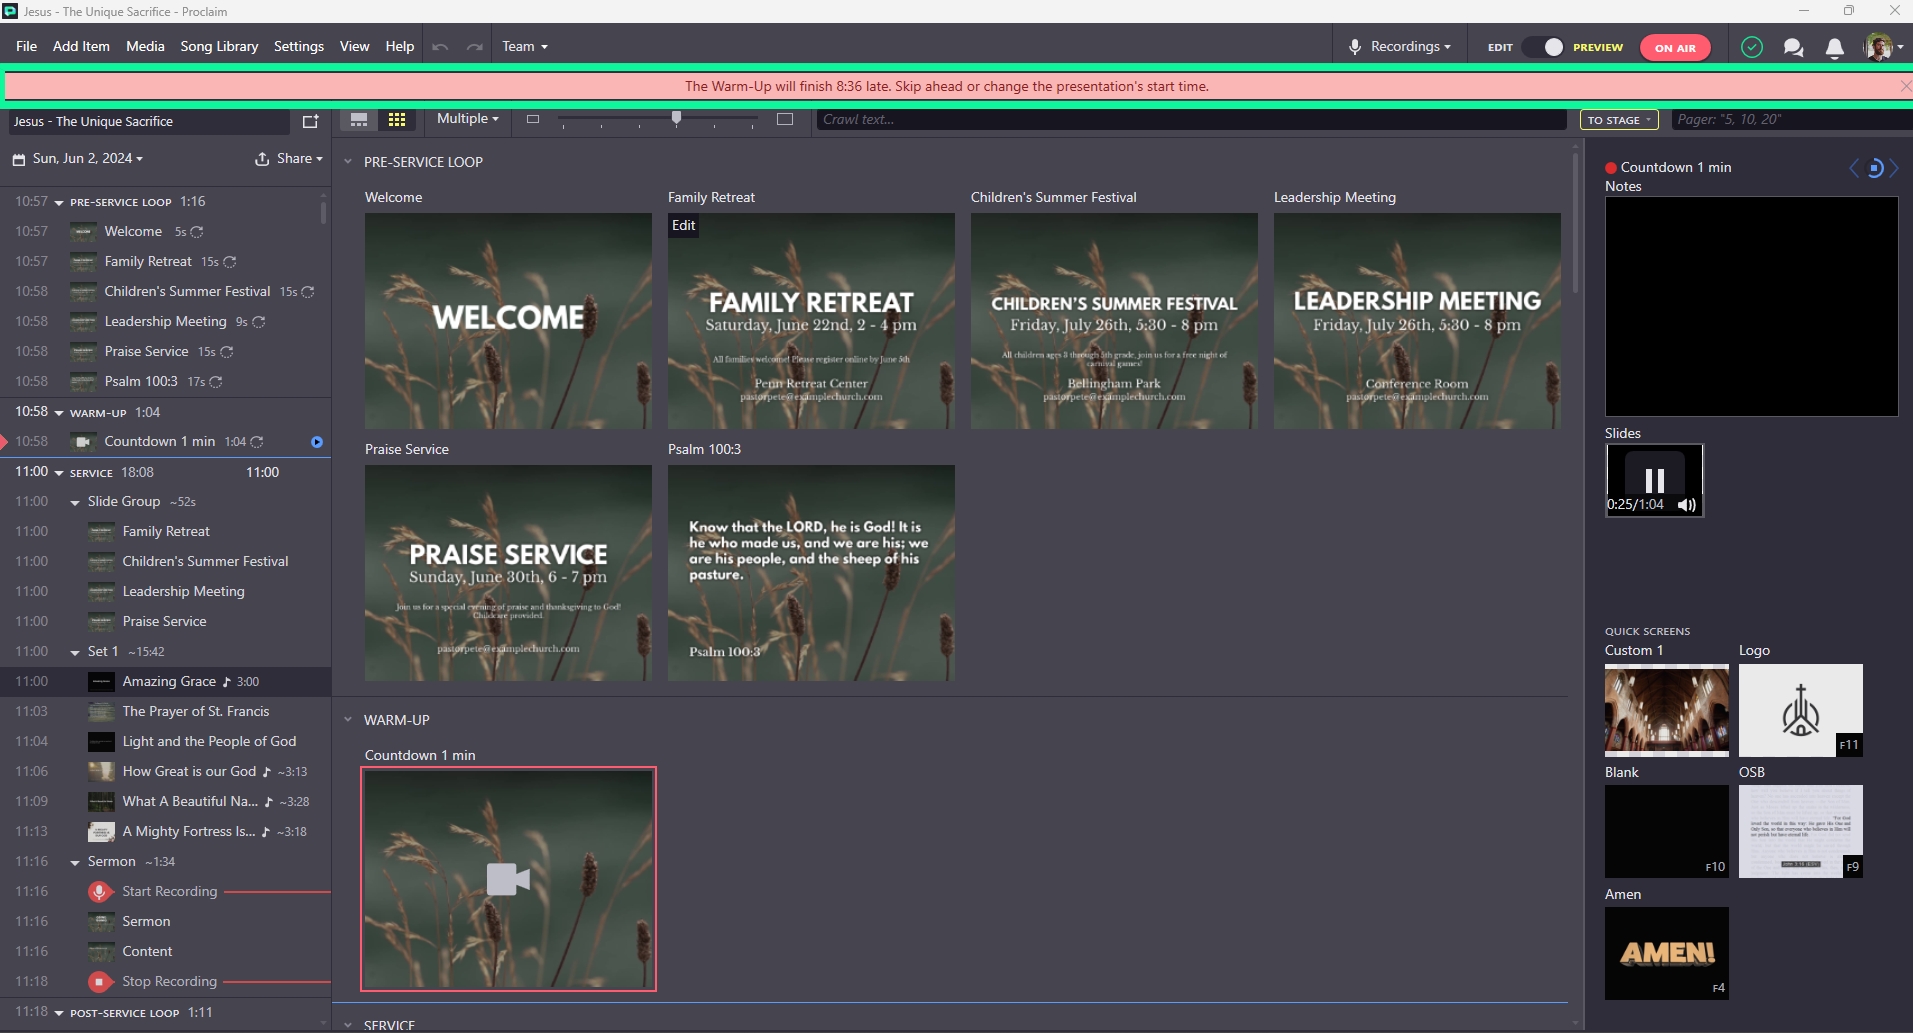Open the TO STAGE dropdown
This screenshot has height=1033, width=1913.
(1619, 120)
